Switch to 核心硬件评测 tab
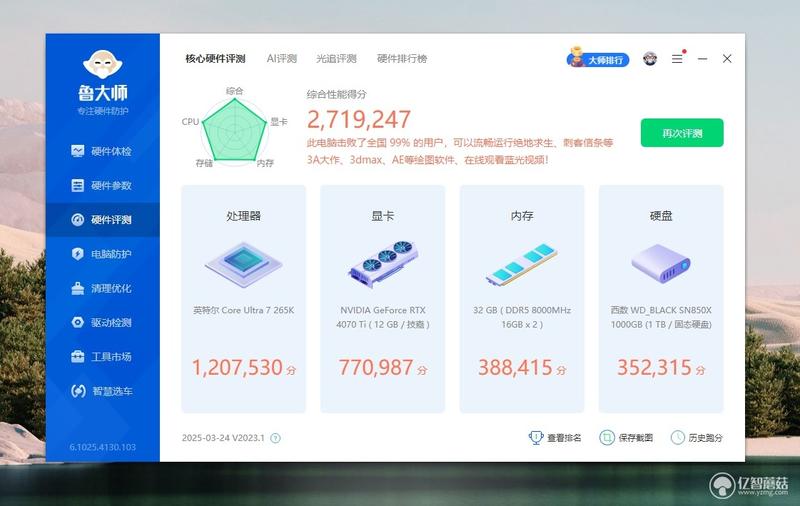Screen dimensions: 800x506 tap(215, 59)
